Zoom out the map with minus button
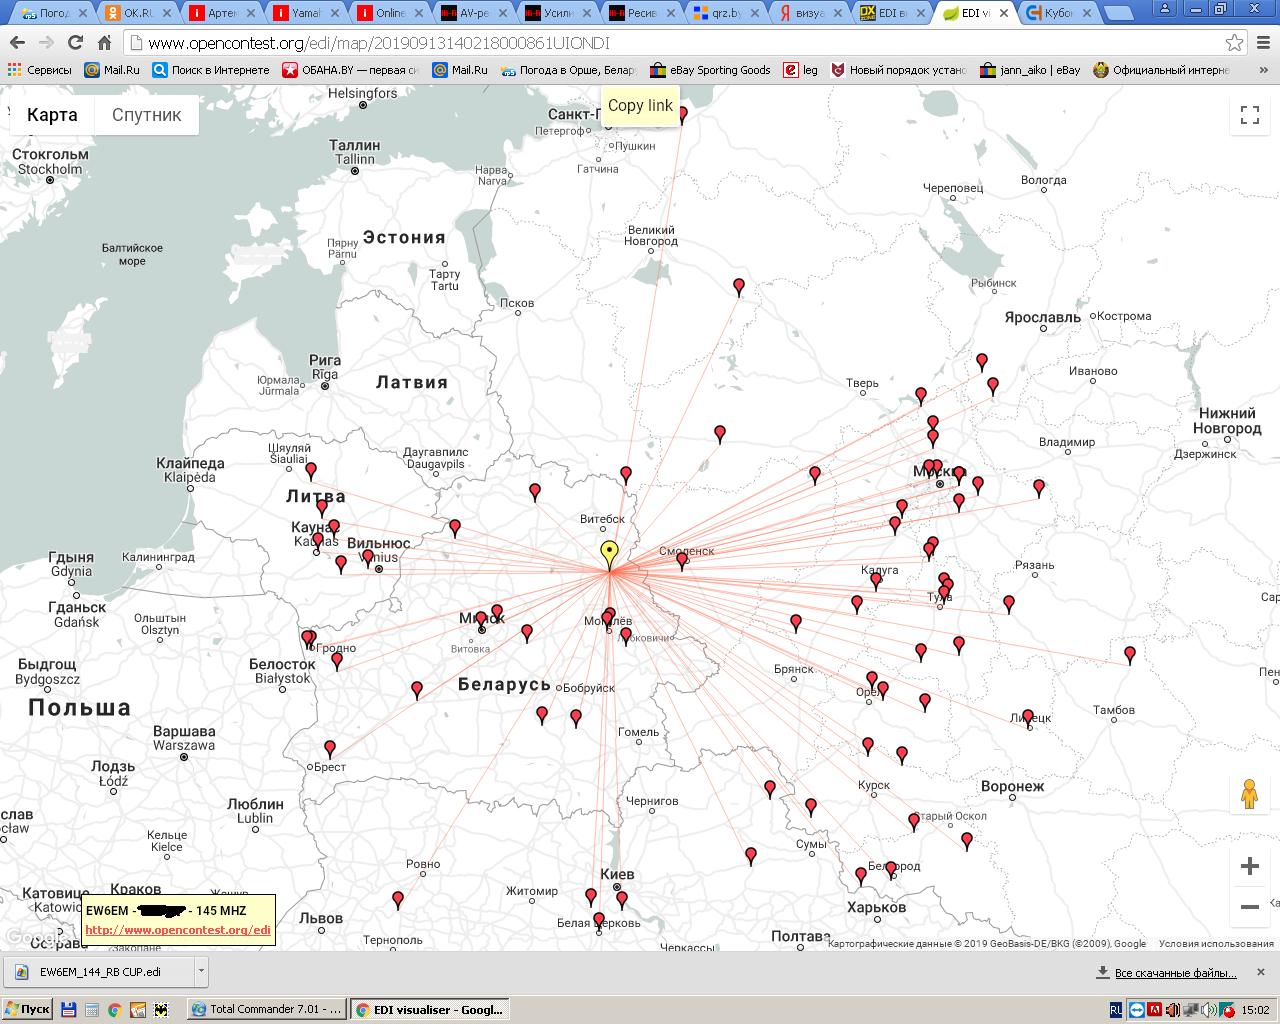 click(x=1249, y=907)
